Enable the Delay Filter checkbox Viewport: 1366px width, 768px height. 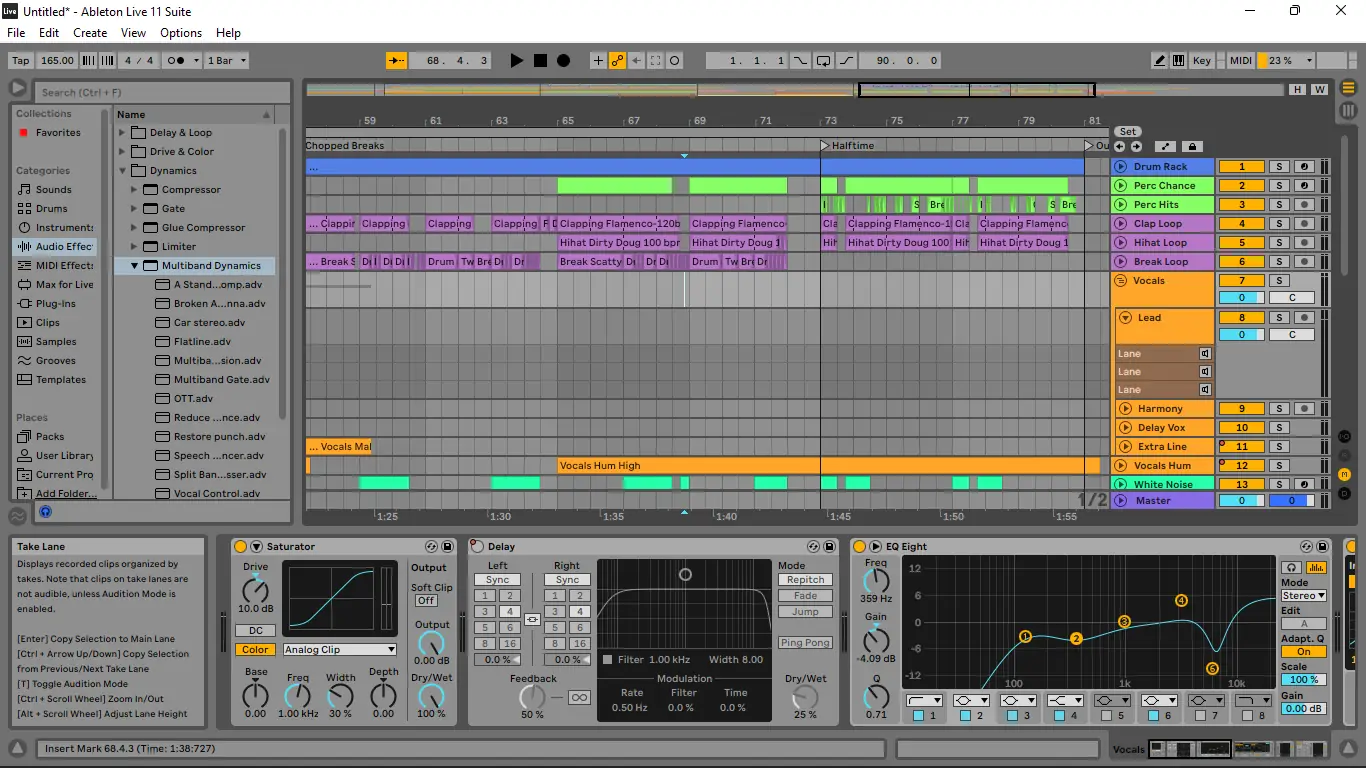[607, 660]
